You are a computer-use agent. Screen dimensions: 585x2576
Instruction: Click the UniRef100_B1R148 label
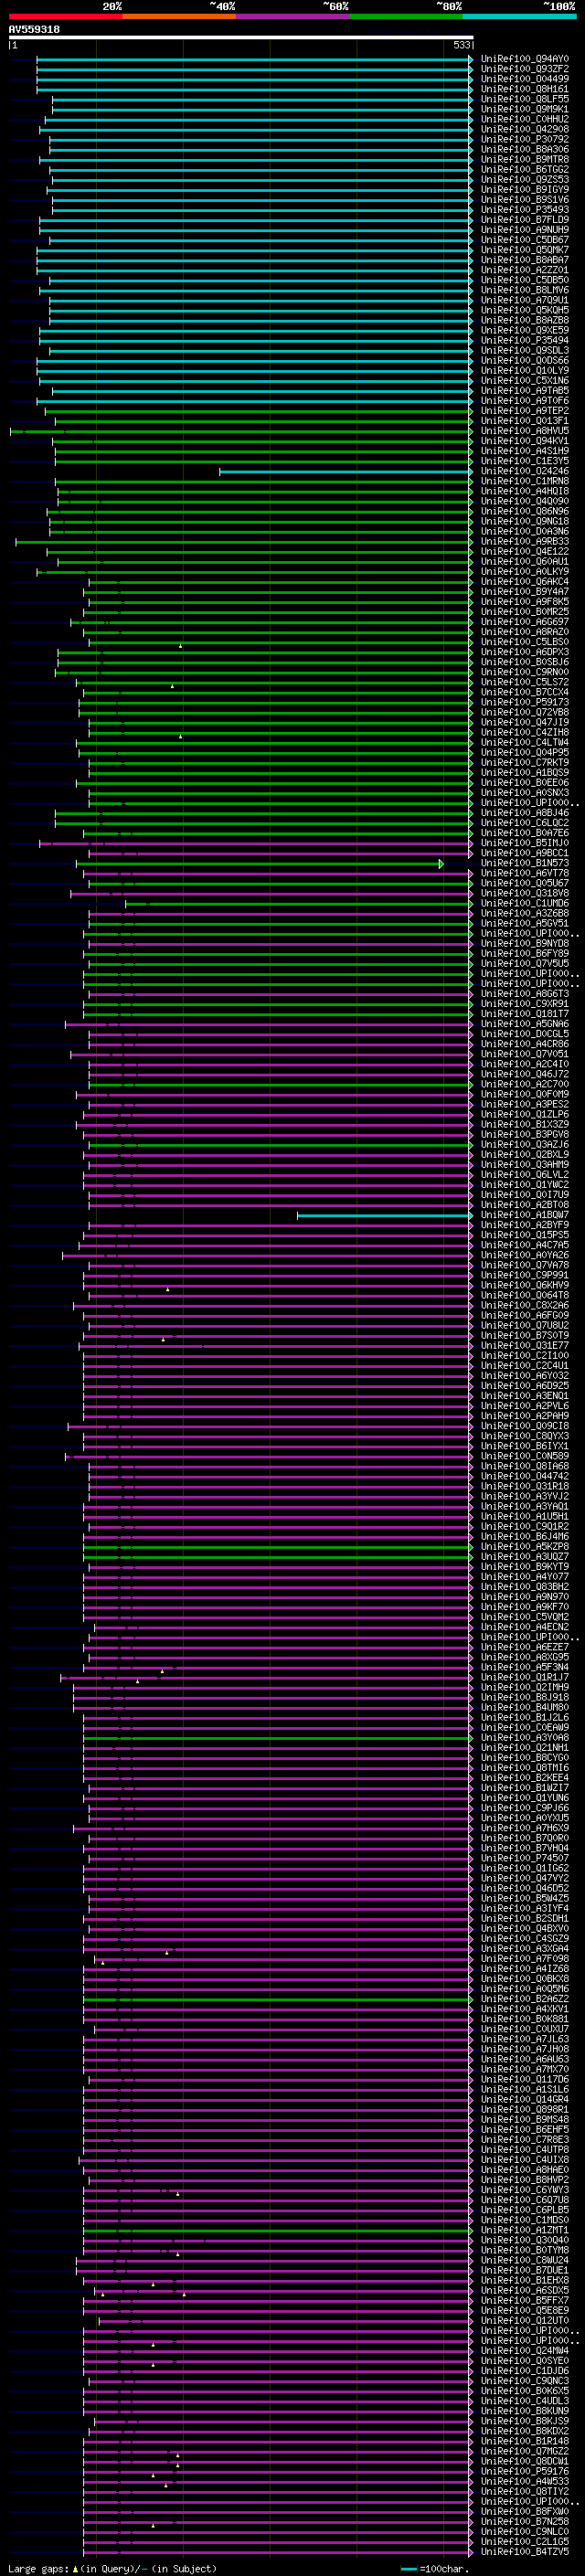[x=525, y=2441]
